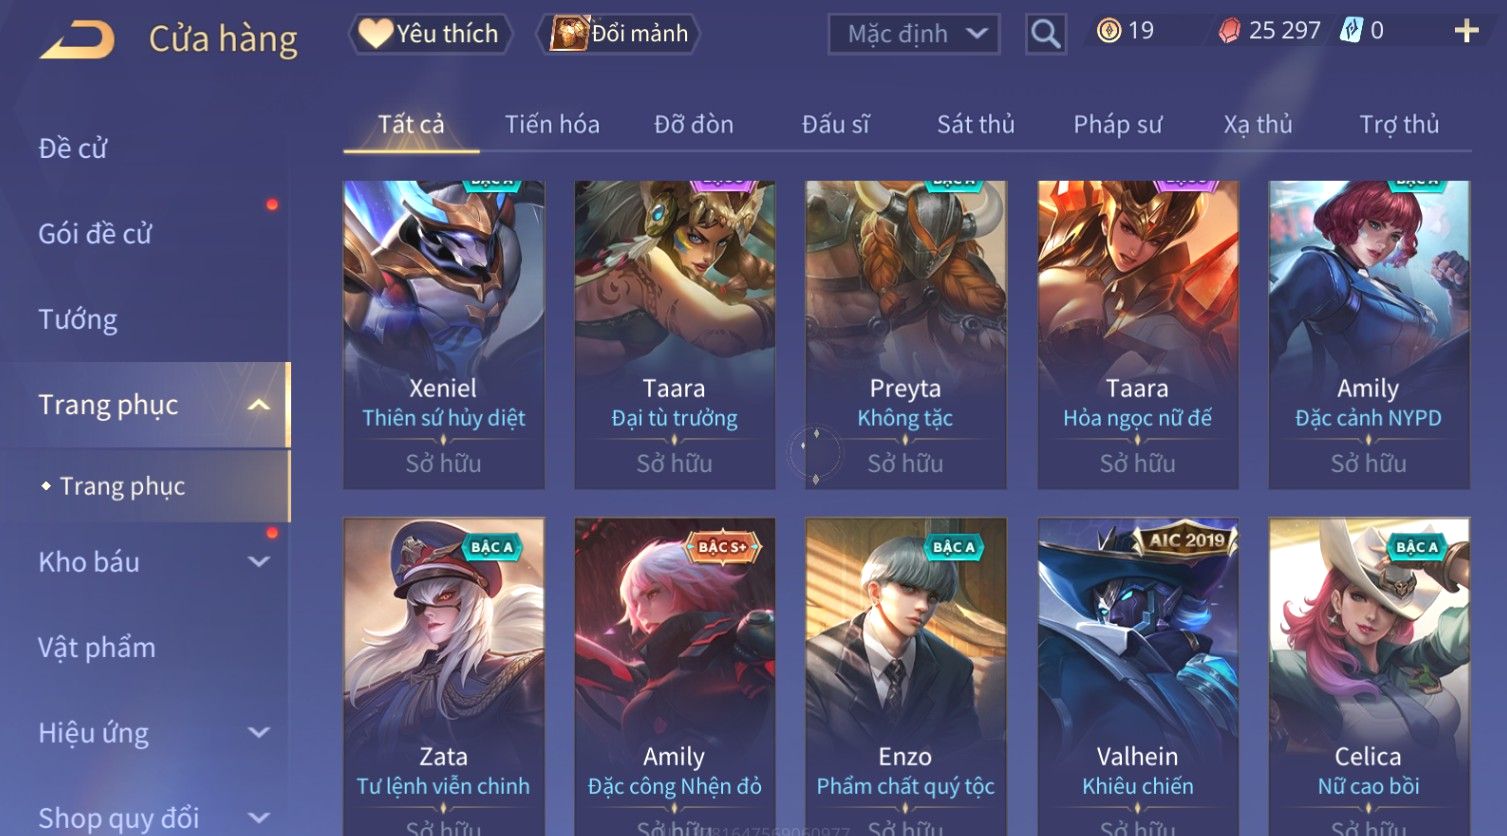Screen dimensions: 1507x836
Task: Open the Trợ thủ tab
Action: [x=1399, y=125]
